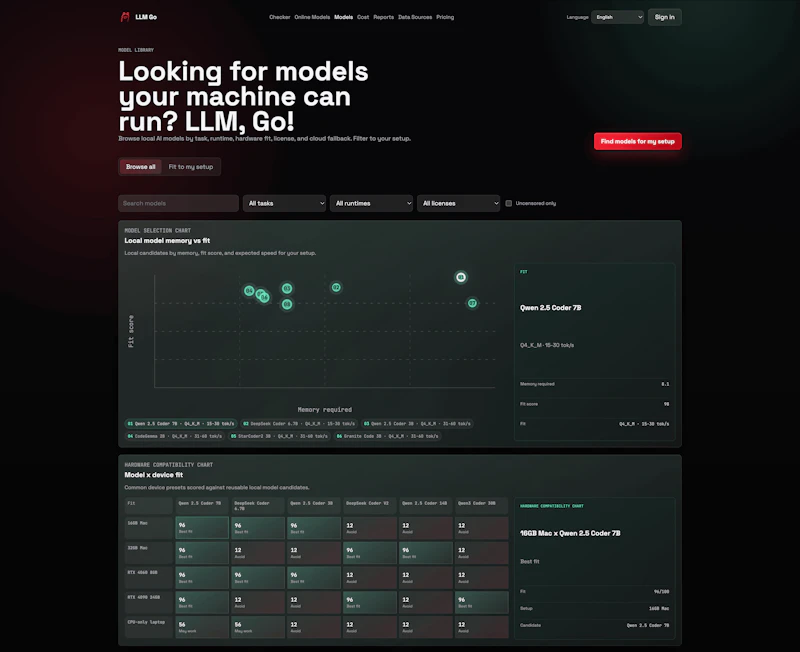Select the 16GB Mac x Qwen 2.5 Coder 3B cell
Image resolution: width=800 pixels, height=652 pixels.
click(x=314, y=528)
